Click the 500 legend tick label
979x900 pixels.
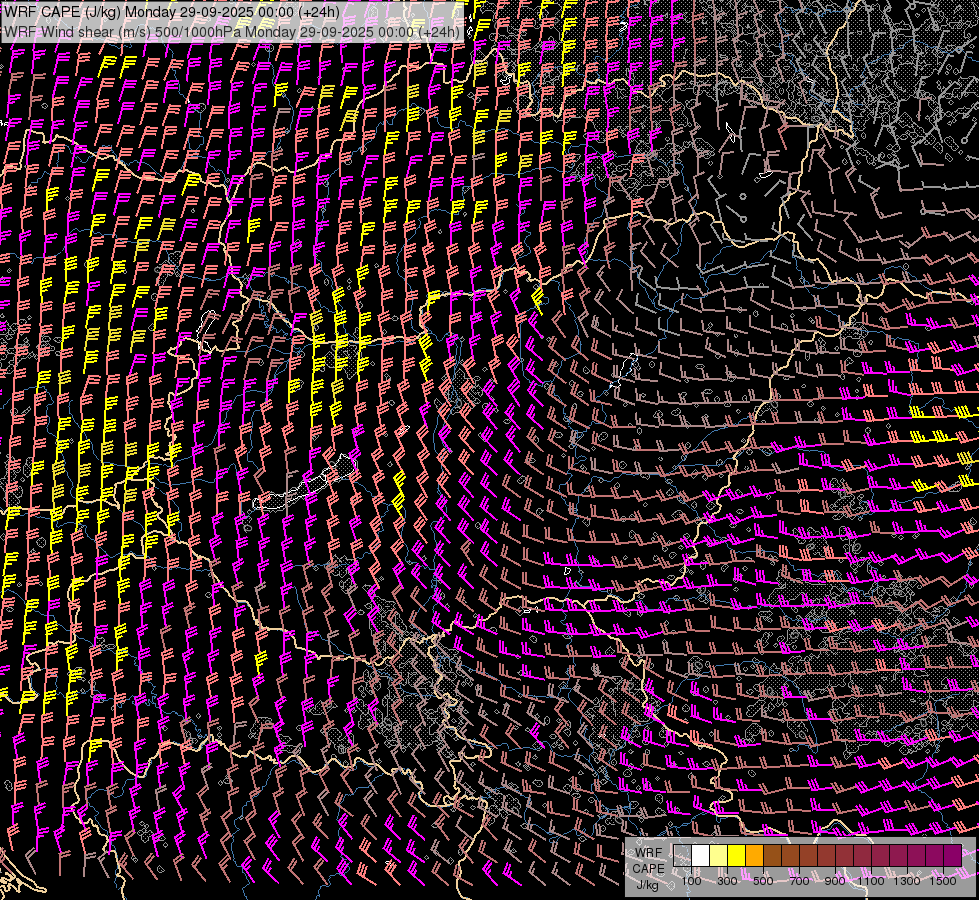763,881
